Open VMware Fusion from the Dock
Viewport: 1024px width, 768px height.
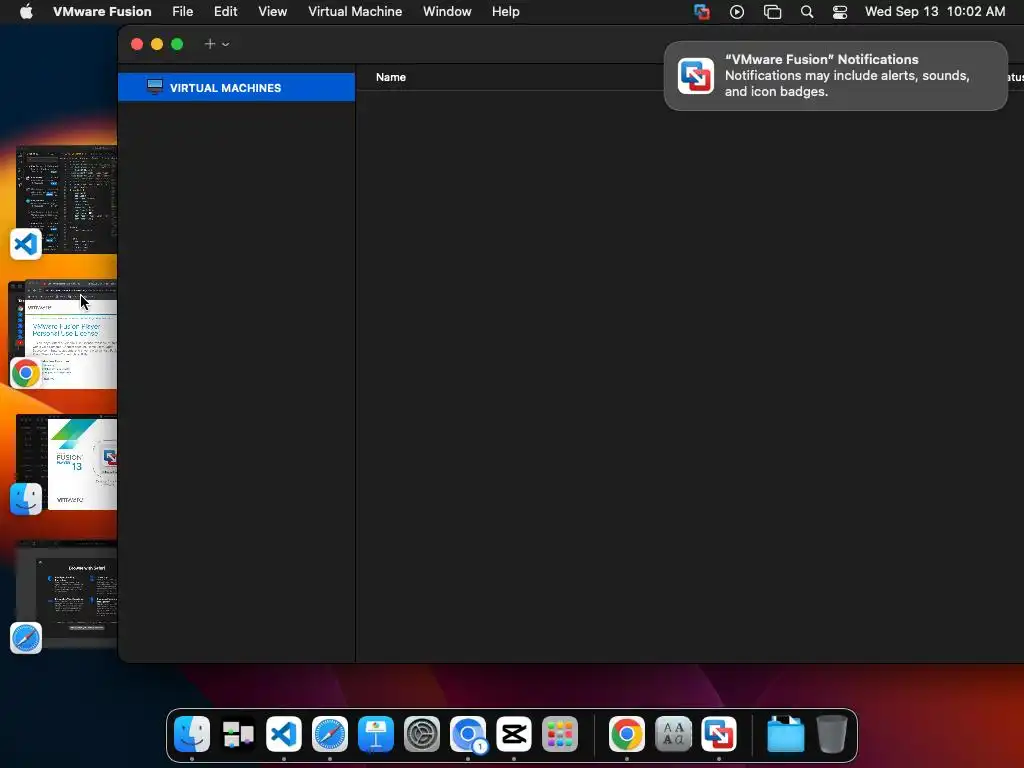(719, 734)
